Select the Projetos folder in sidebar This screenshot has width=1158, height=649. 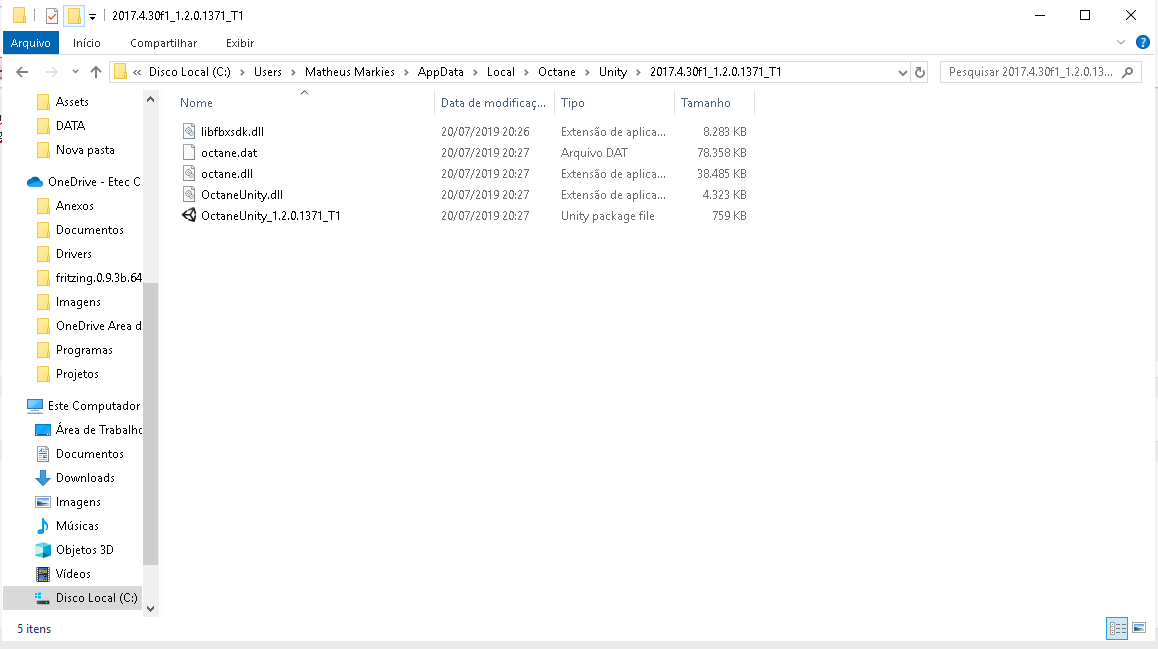(77, 374)
